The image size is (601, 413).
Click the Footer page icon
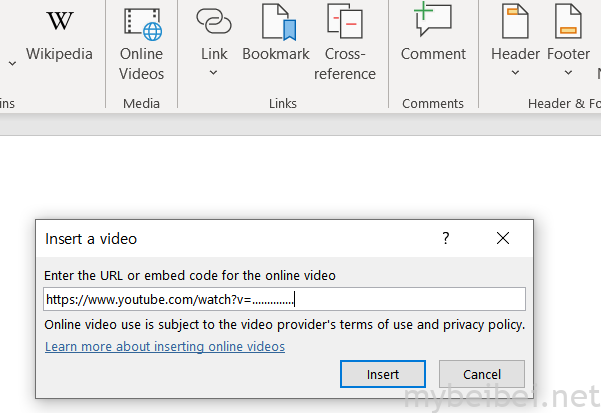click(568, 21)
